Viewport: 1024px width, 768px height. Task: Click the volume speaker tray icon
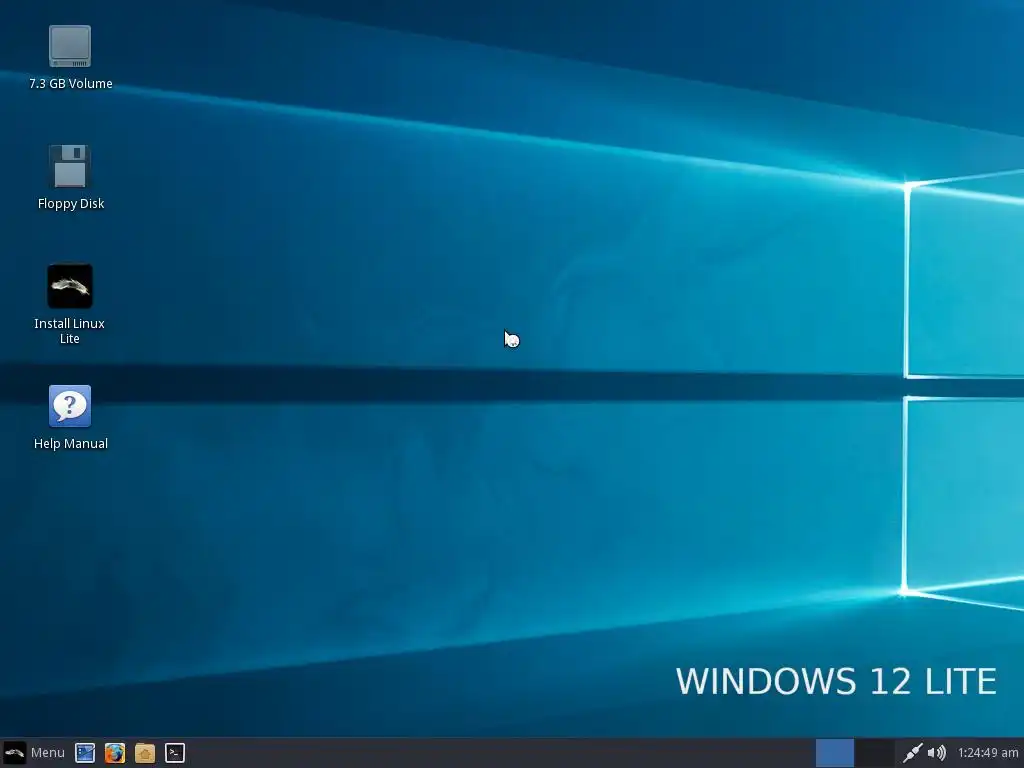point(936,753)
